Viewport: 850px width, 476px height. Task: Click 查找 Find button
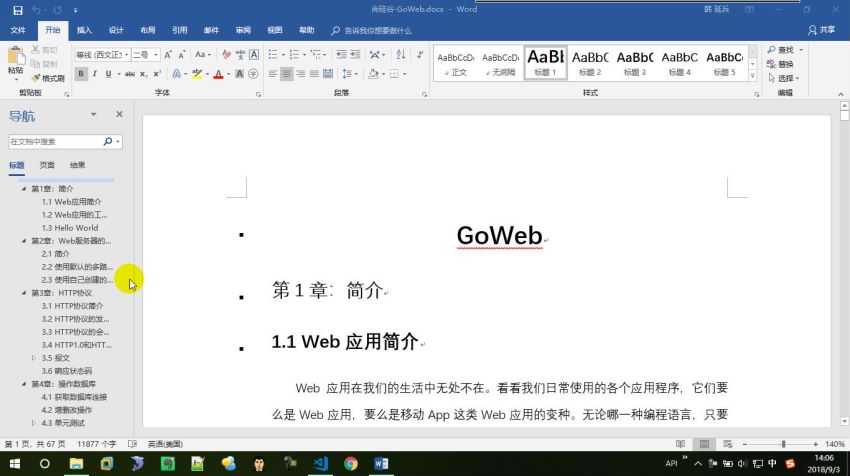coord(781,50)
